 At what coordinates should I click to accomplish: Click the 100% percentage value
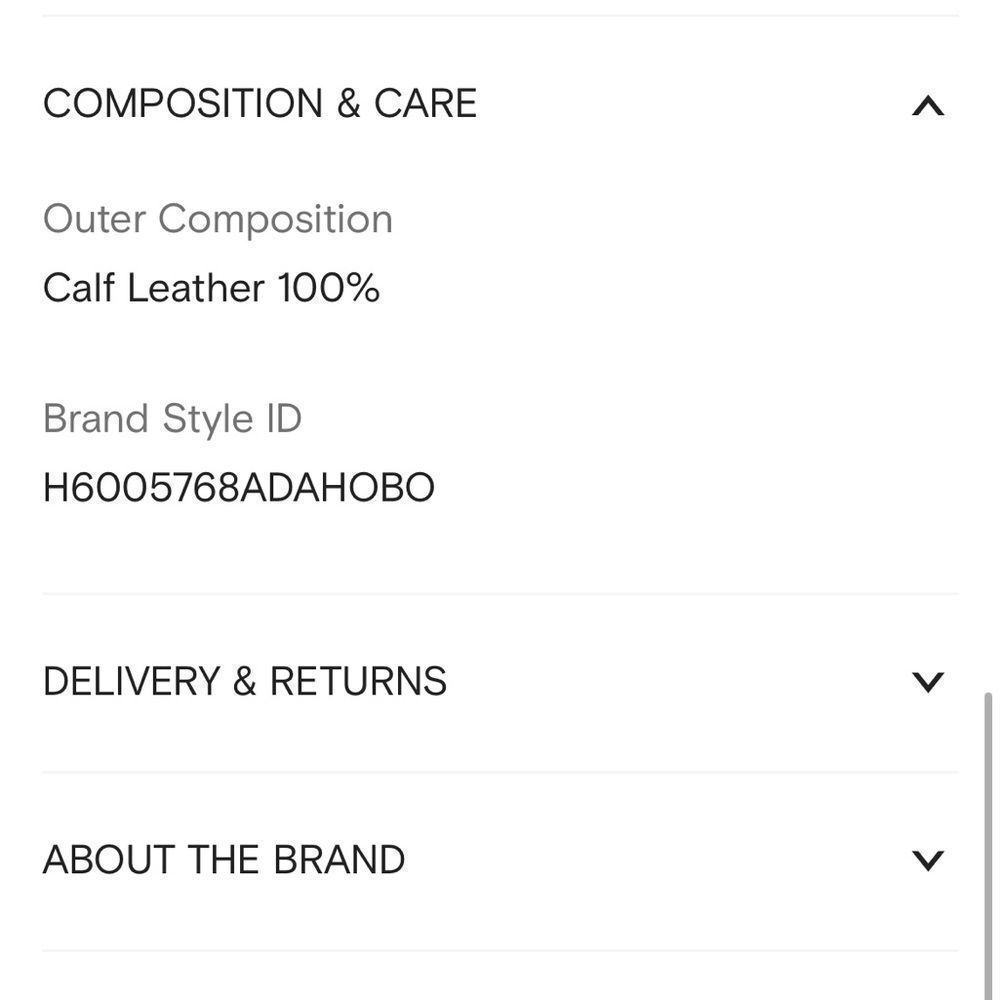tap(328, 288)
